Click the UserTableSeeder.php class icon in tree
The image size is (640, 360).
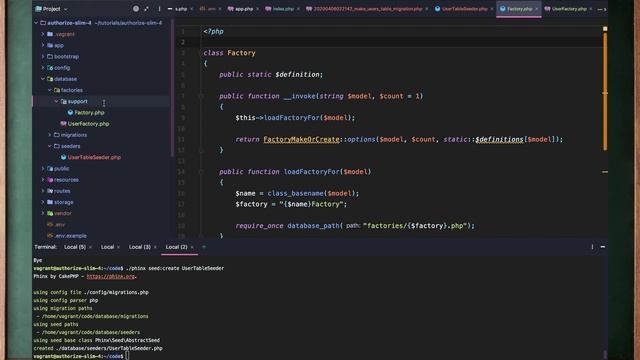63,157
